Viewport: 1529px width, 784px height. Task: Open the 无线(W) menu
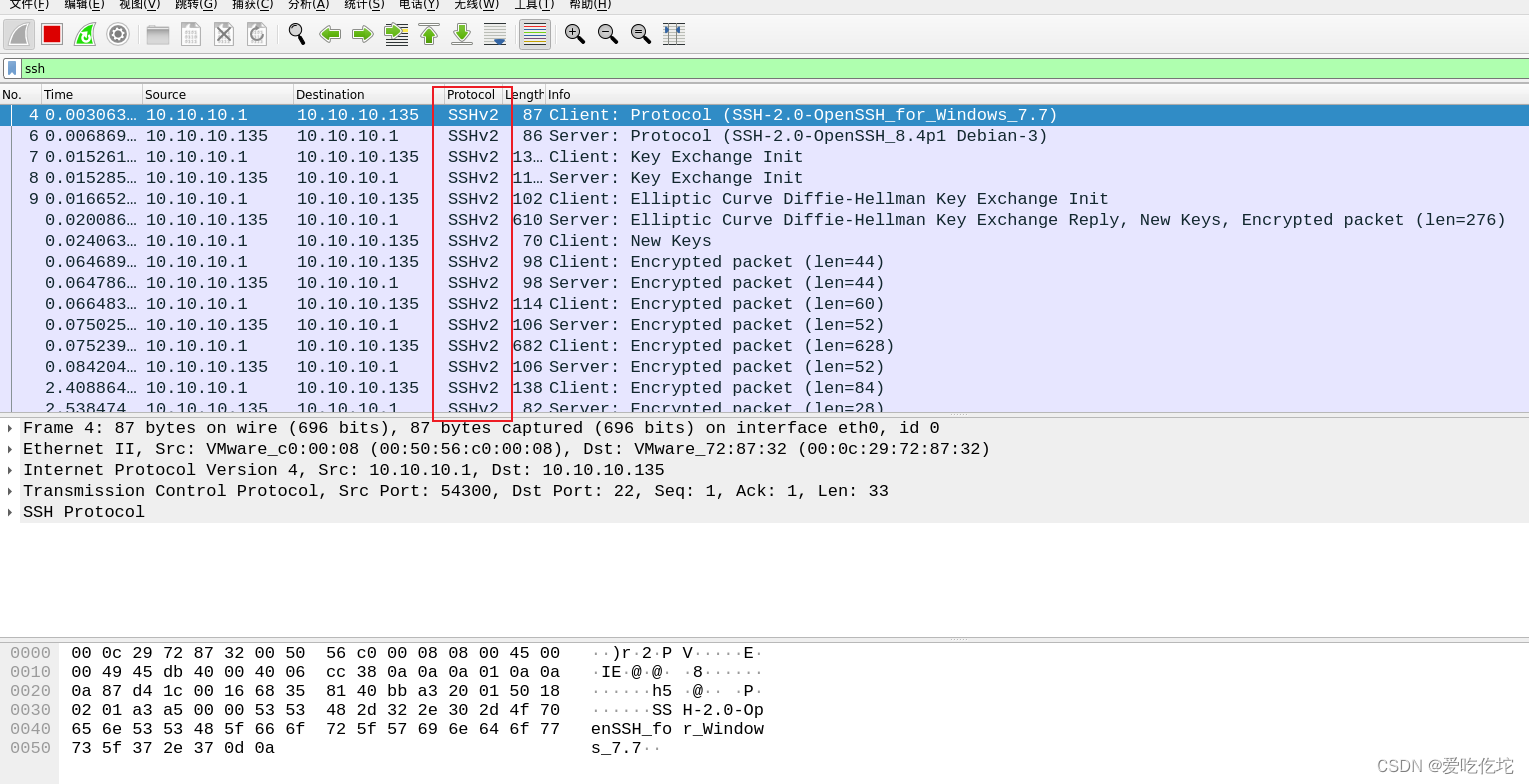[477, 5]
